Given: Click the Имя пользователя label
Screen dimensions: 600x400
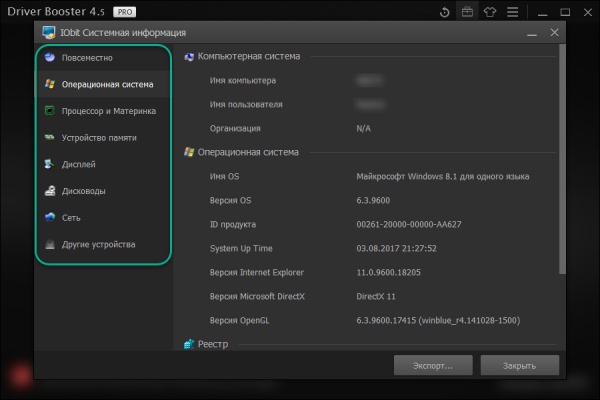Looking at the screenshot, I should pos(246,104).
